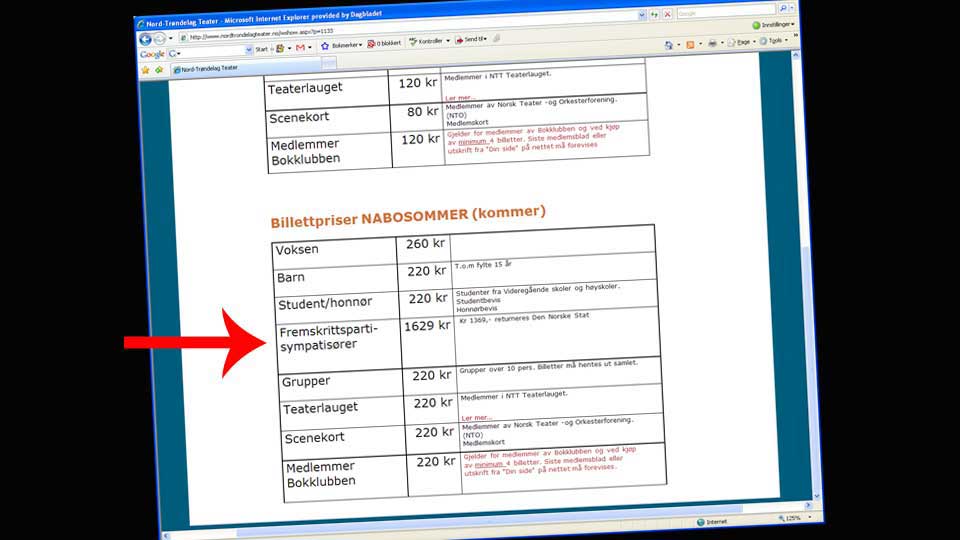Screen dimensions: 960x540
Task: Follow 'Ler mer...' link in upper Teaterlauget row
Action: pyautogui.click(x=460, y=98)
